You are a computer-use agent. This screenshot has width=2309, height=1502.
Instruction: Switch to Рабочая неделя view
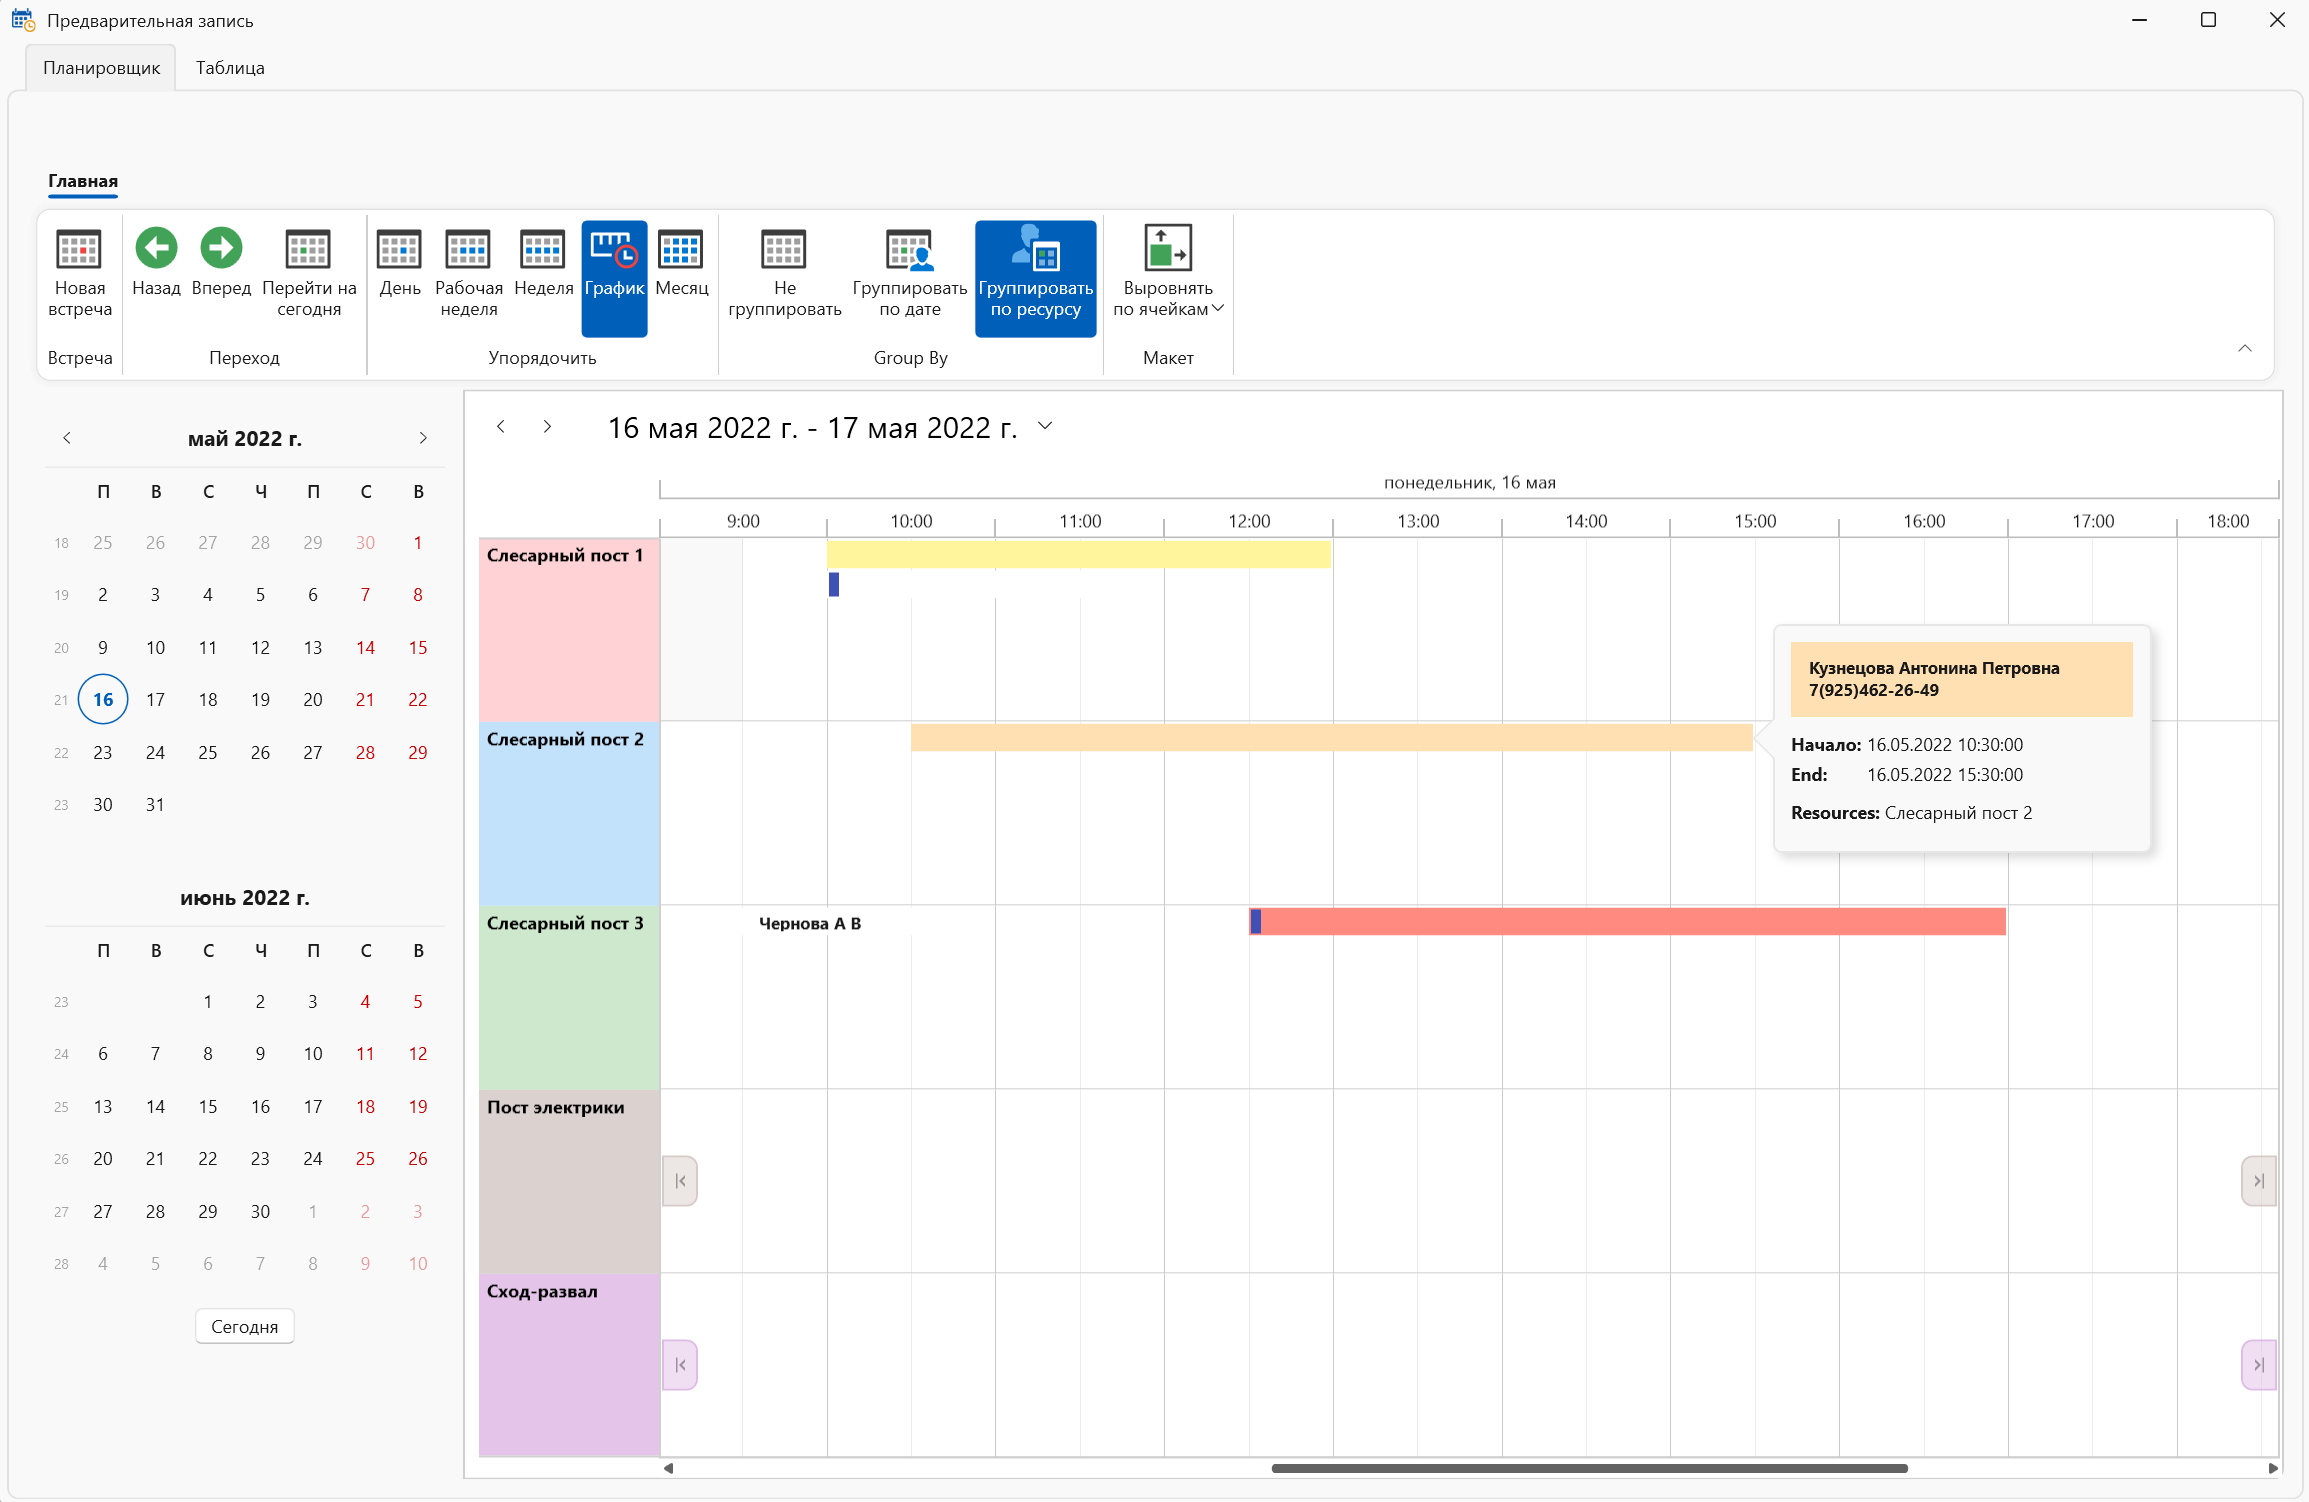[469, 275]
